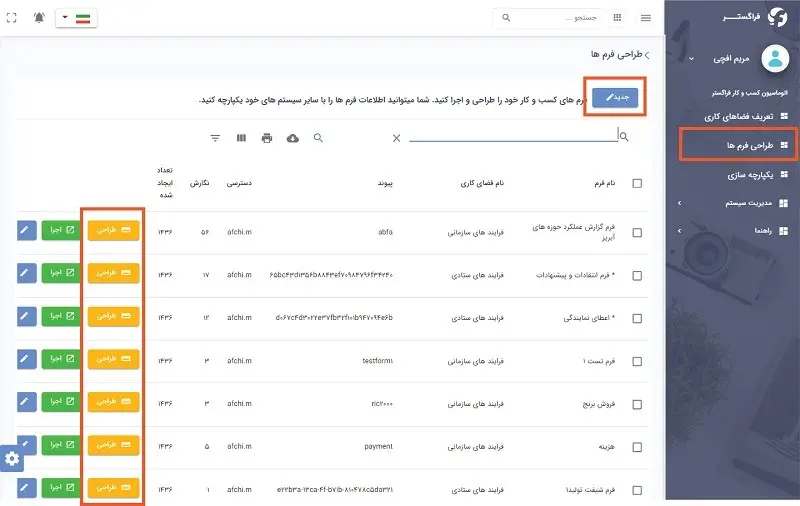Viewport: 800px width, 506px height.
Task: Click the green اجرا button for the testform1 row
Action: [61, 359]
